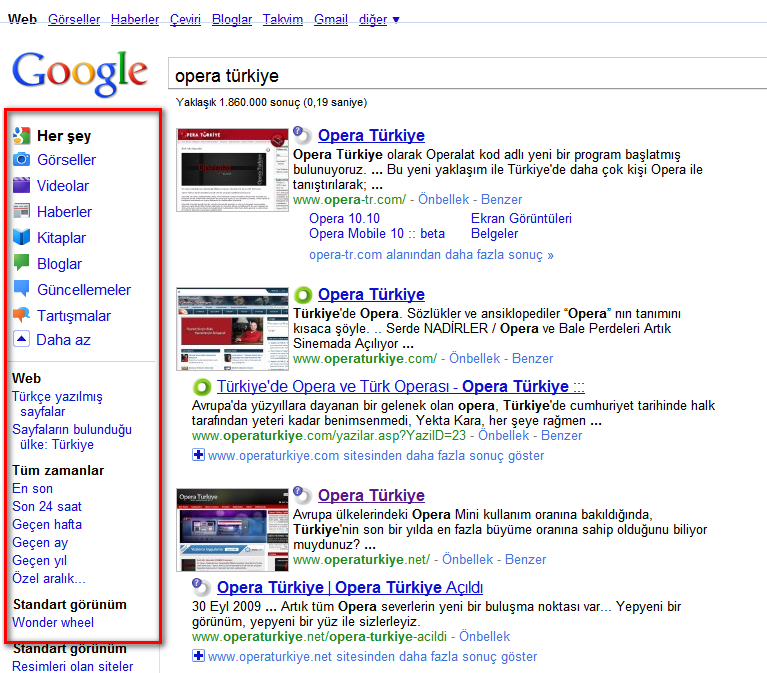This screenshot has width=767, height=673.
Task: Show more results from opera-tr.com
Action: [431, 254]
